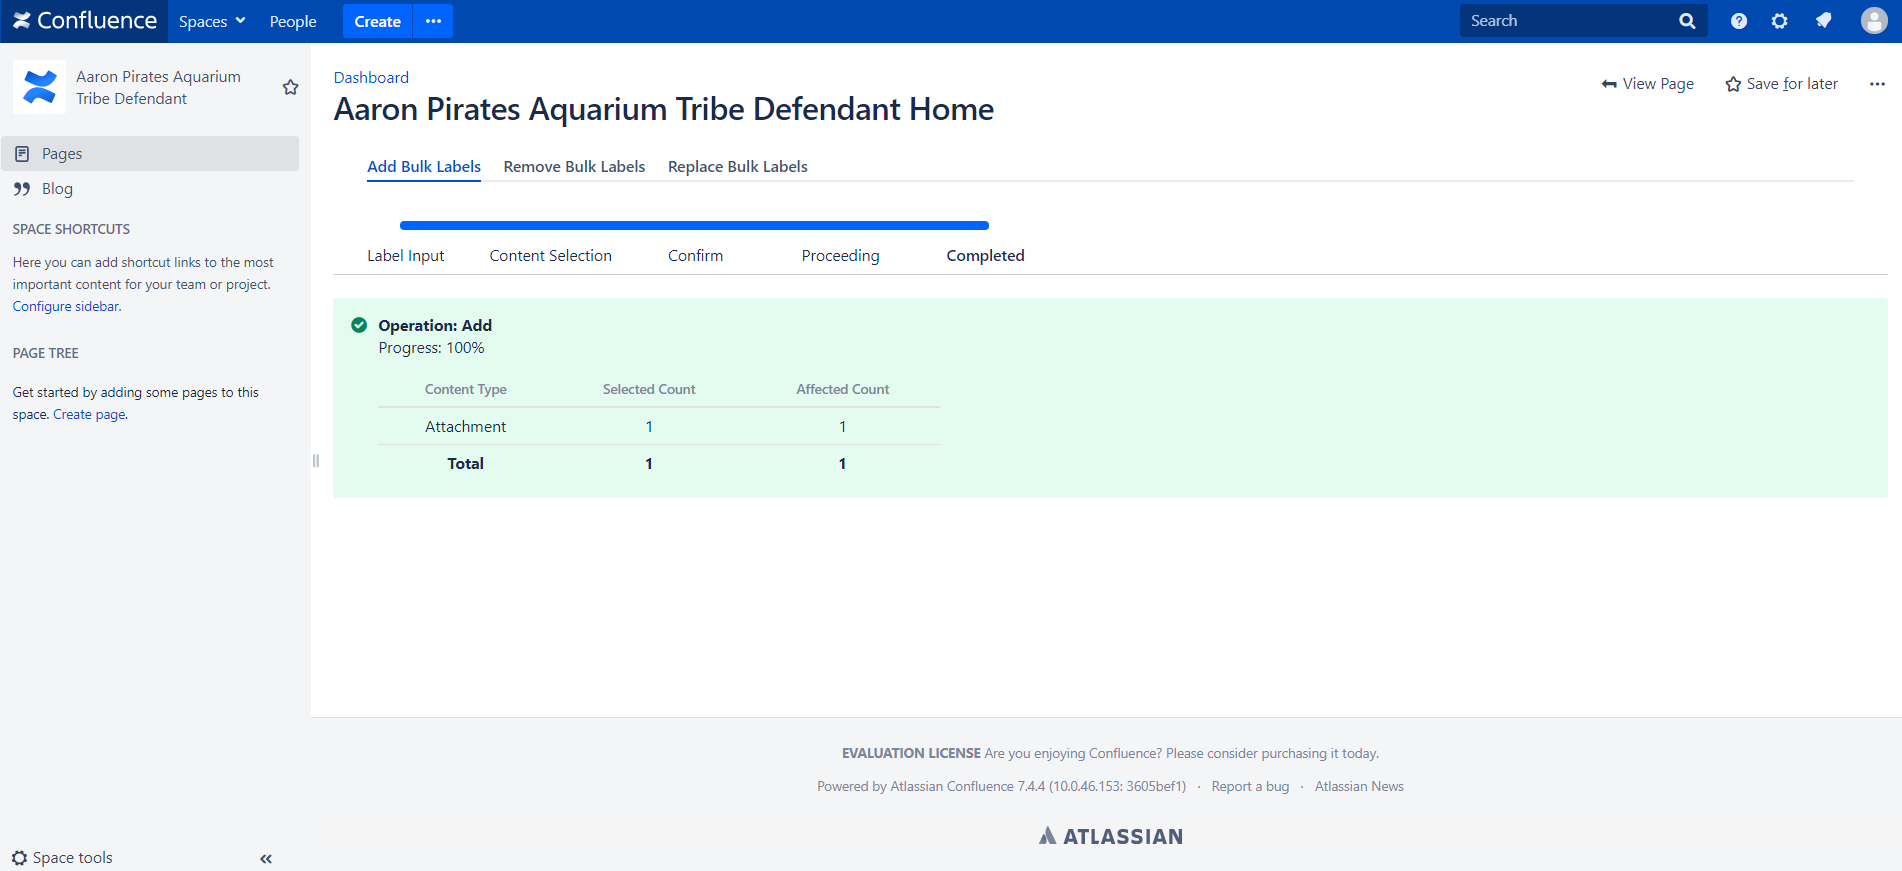Open the settings gear icon

coord(1780,21)
